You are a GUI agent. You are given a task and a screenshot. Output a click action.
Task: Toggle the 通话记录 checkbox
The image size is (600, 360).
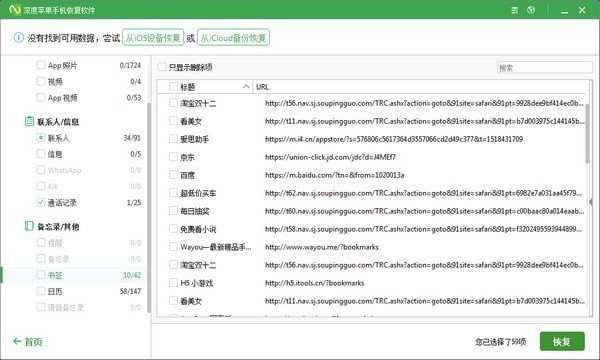41,202
